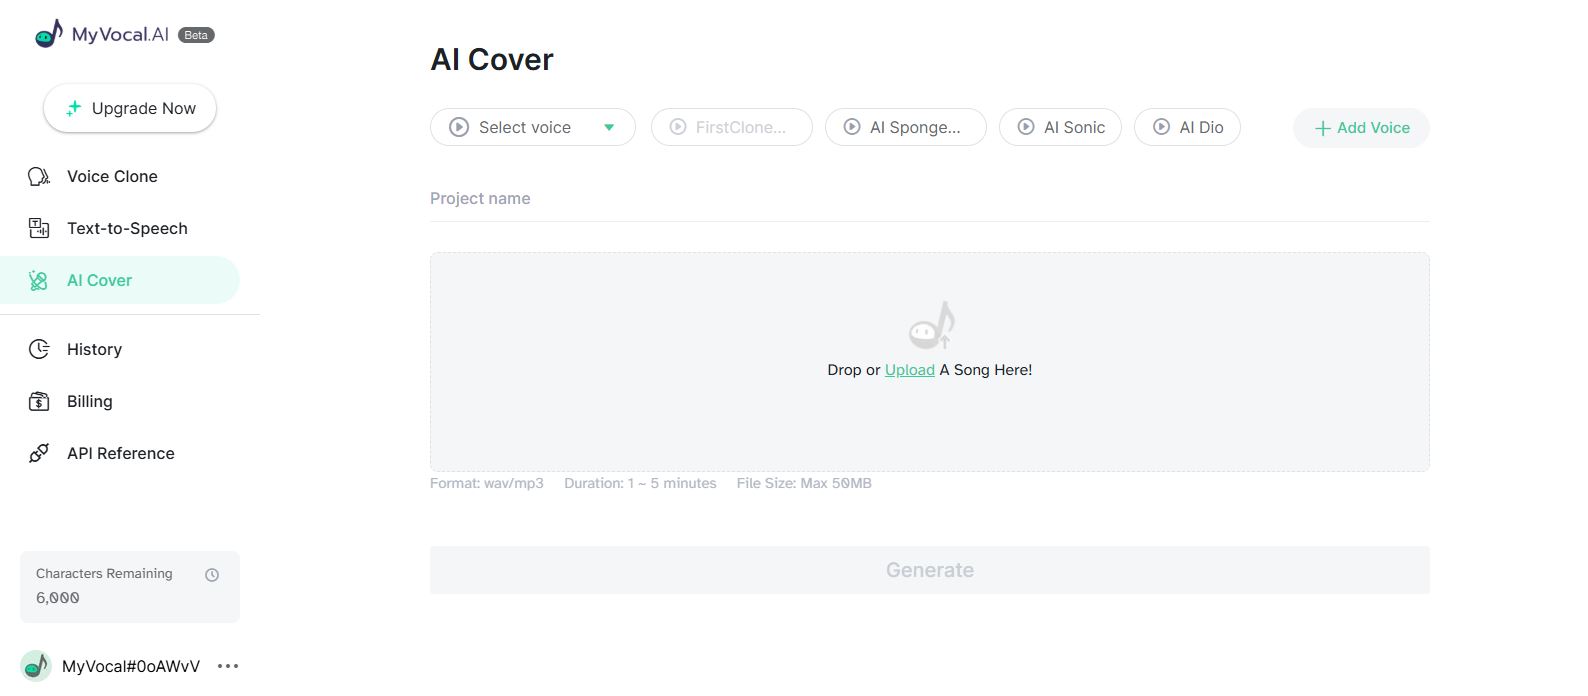This screenshot has width=1588, height=696.
Task: Click the MyVocal.AI logo icon
Action: (48, 35)
